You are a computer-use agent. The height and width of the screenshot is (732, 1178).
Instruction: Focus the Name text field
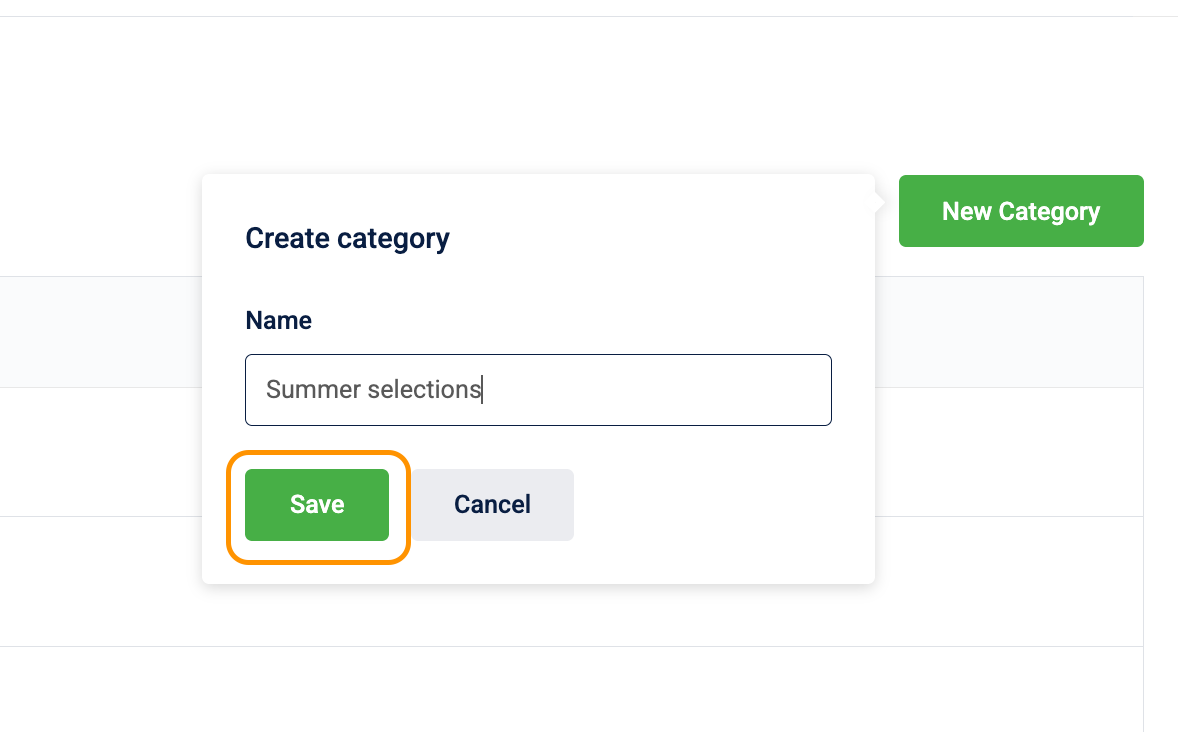(538, 390)
